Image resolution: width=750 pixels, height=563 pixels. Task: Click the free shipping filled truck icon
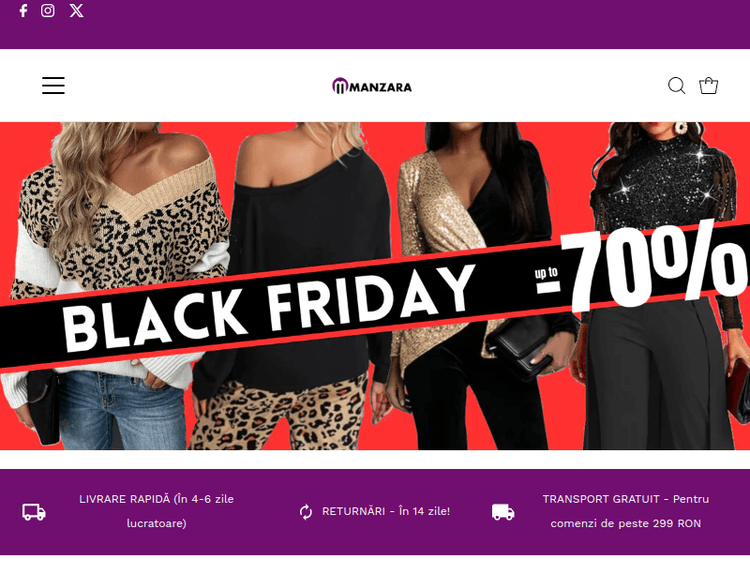[x=503, y=512]
